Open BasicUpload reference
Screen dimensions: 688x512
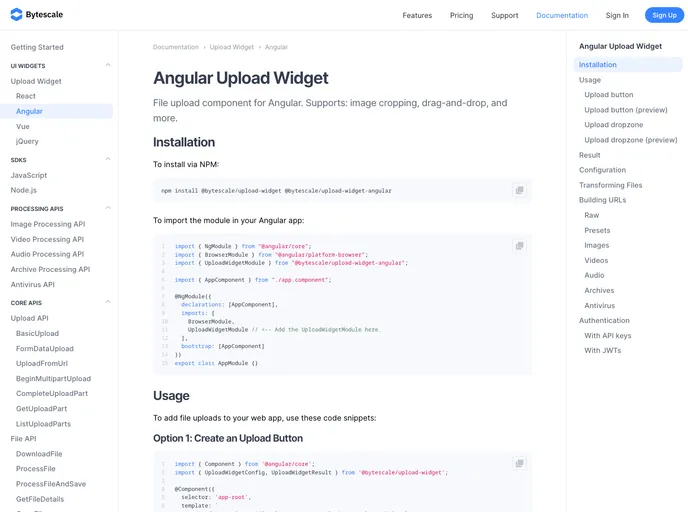pyautogui.click(x=37, y=333)
